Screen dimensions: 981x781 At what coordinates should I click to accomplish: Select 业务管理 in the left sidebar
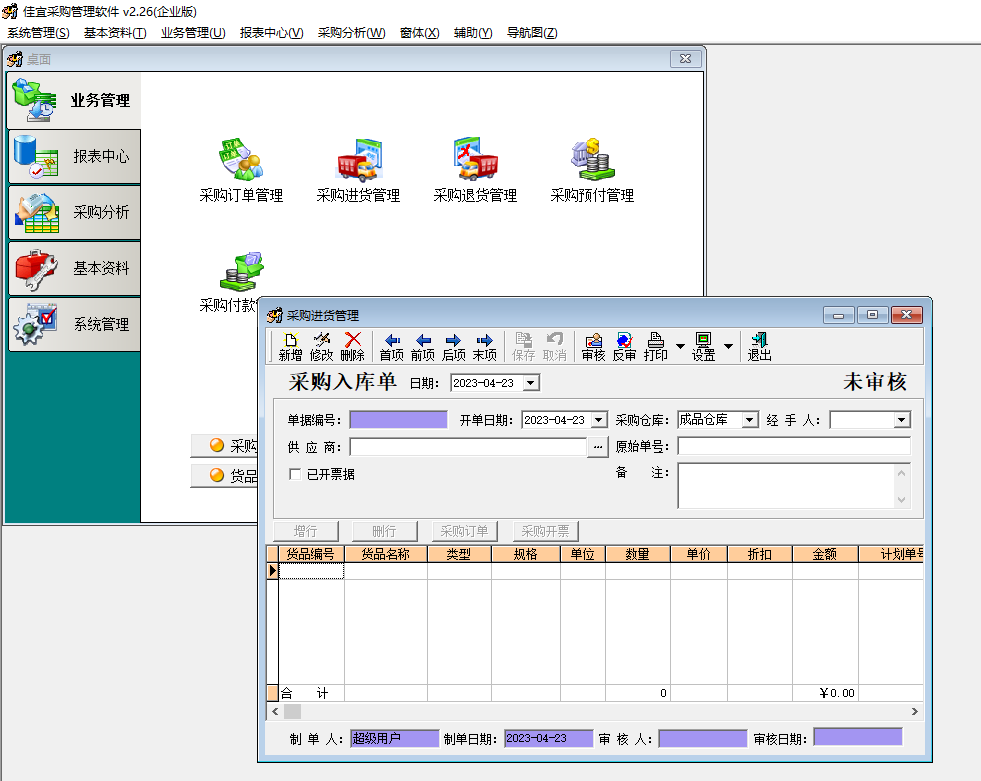(74, 100)
